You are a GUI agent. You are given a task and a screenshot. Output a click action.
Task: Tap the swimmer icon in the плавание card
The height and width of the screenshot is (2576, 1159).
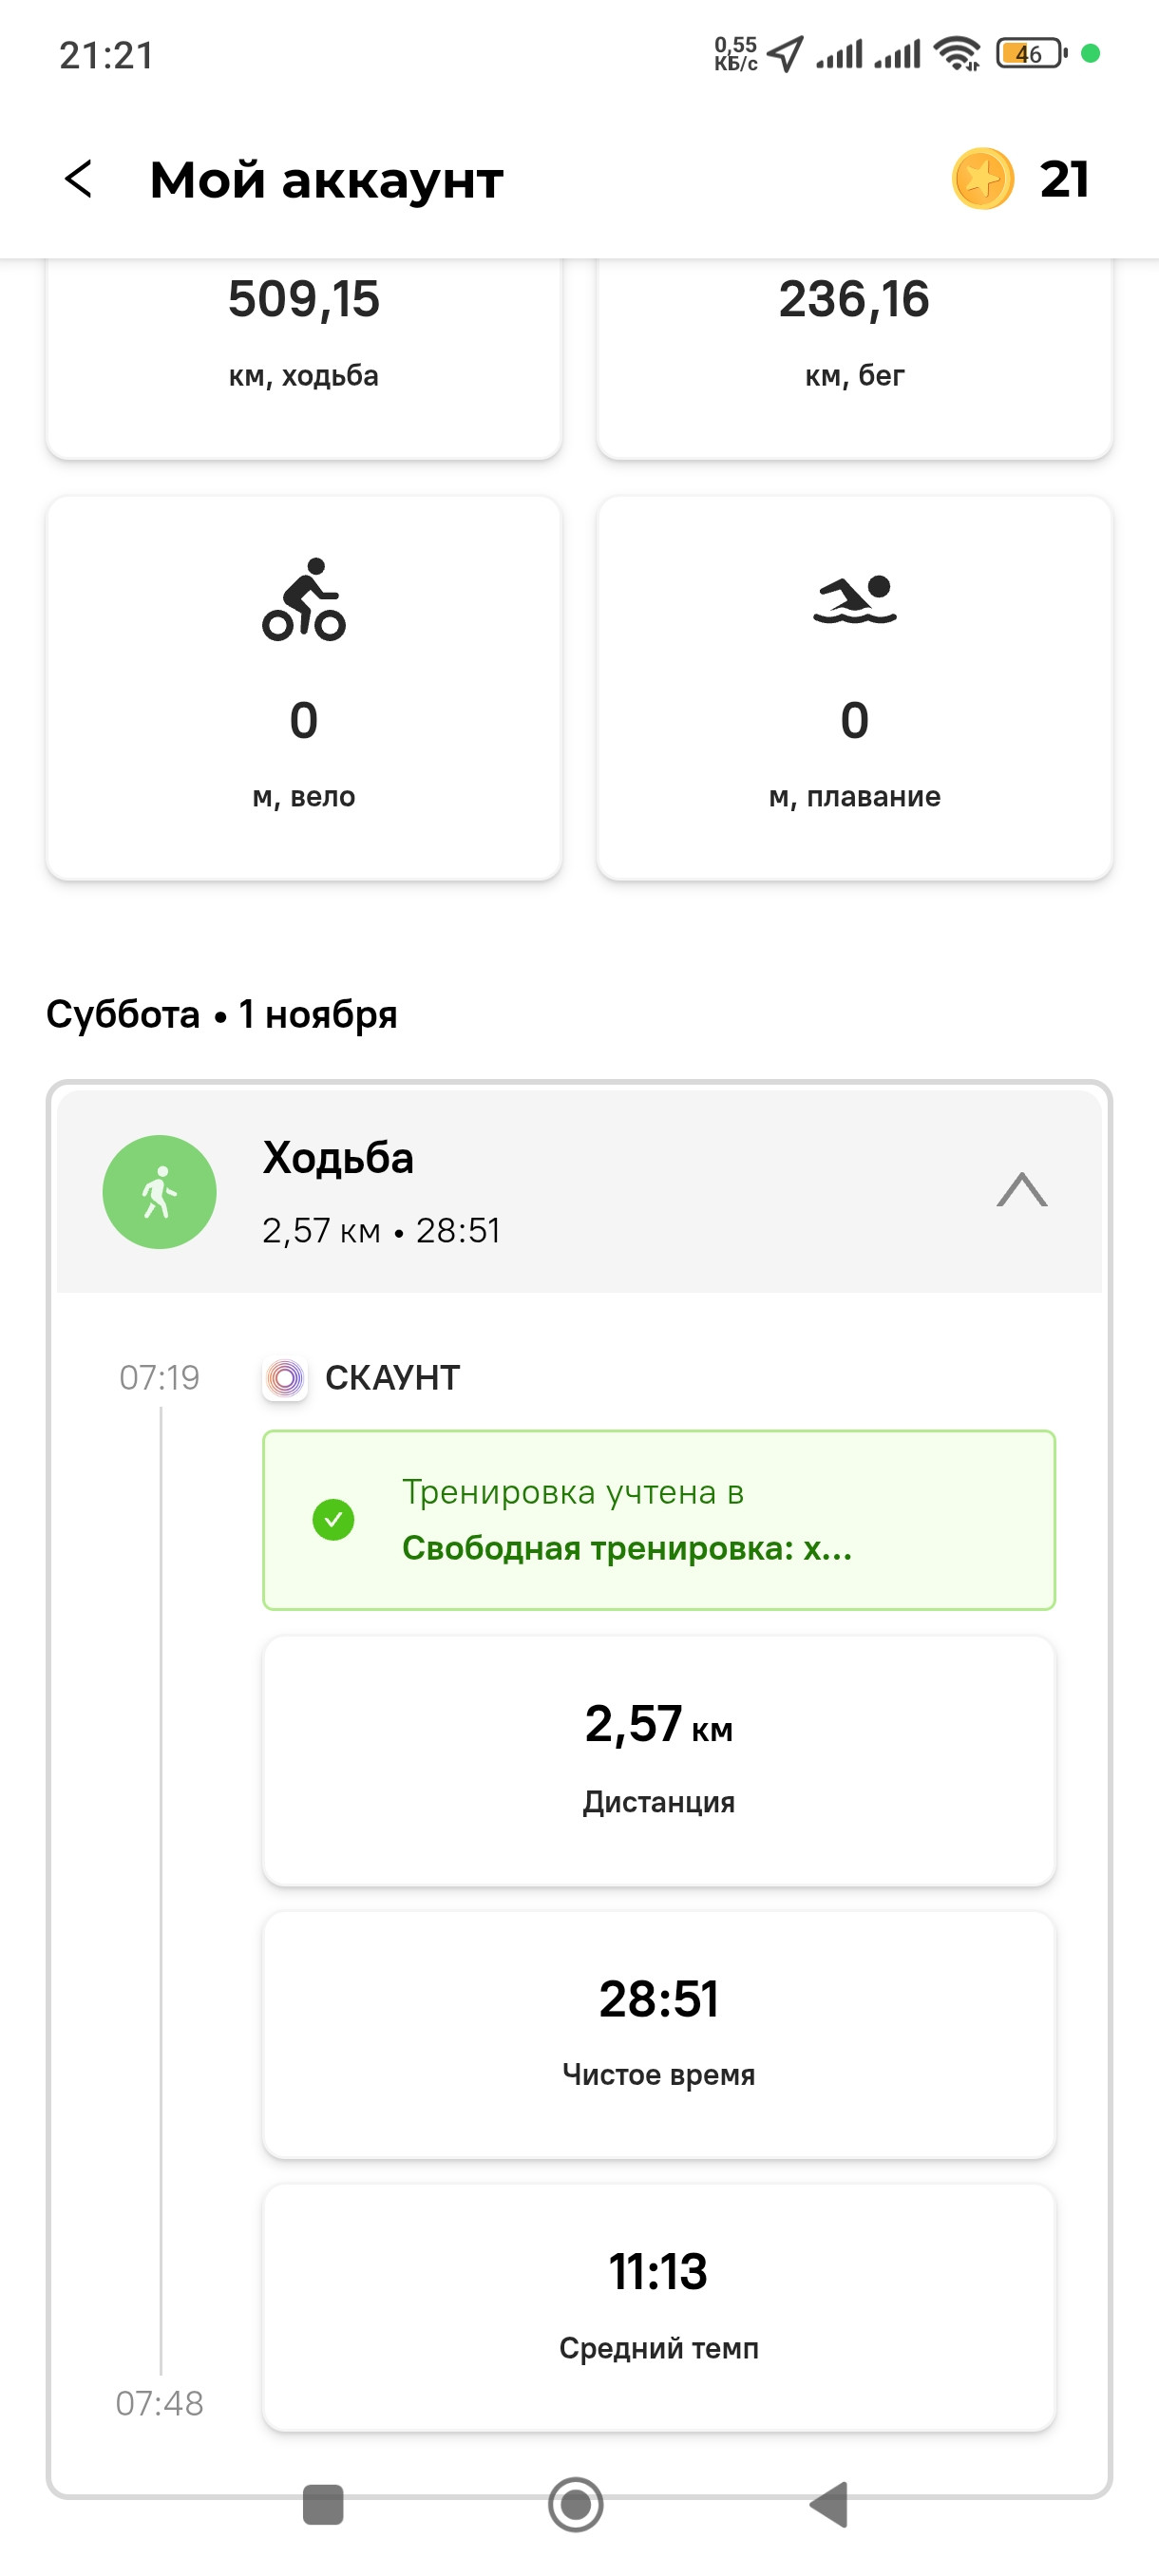point(855,599)
